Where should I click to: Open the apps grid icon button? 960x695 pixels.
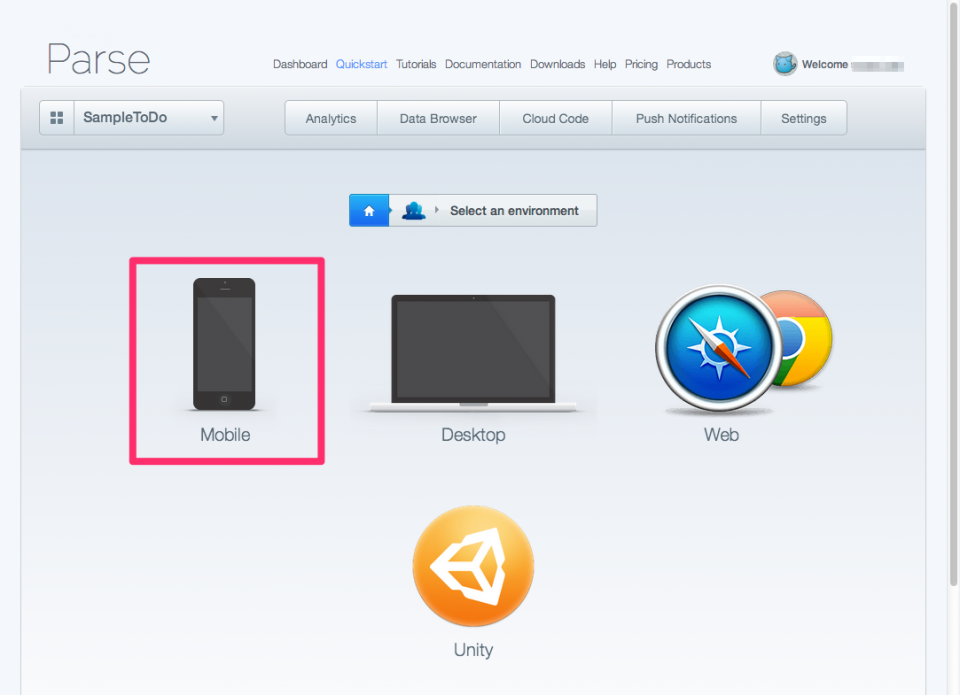coord(57,118)
